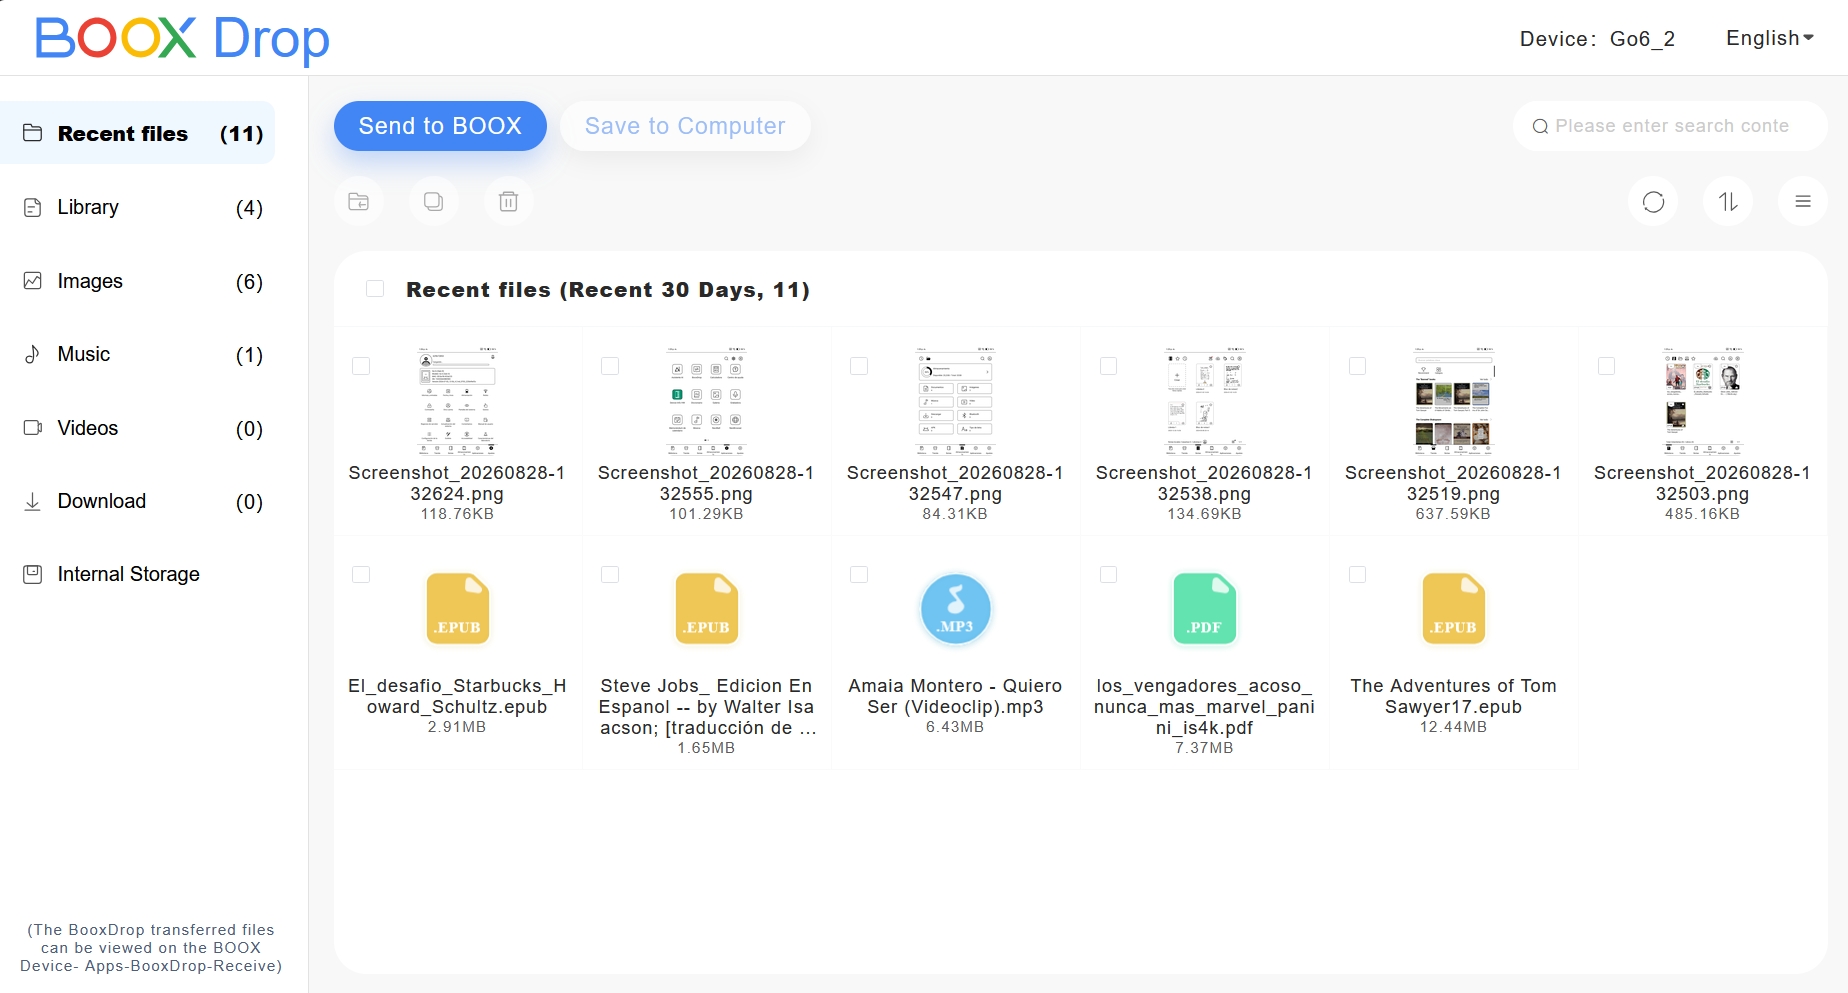
Task: Open Images section
Action: [138, 281]
